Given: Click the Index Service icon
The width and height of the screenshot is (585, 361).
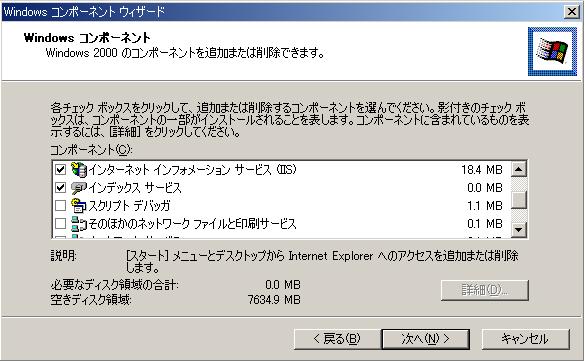Looking at the screenshot, I should click(x=78, y=188).
